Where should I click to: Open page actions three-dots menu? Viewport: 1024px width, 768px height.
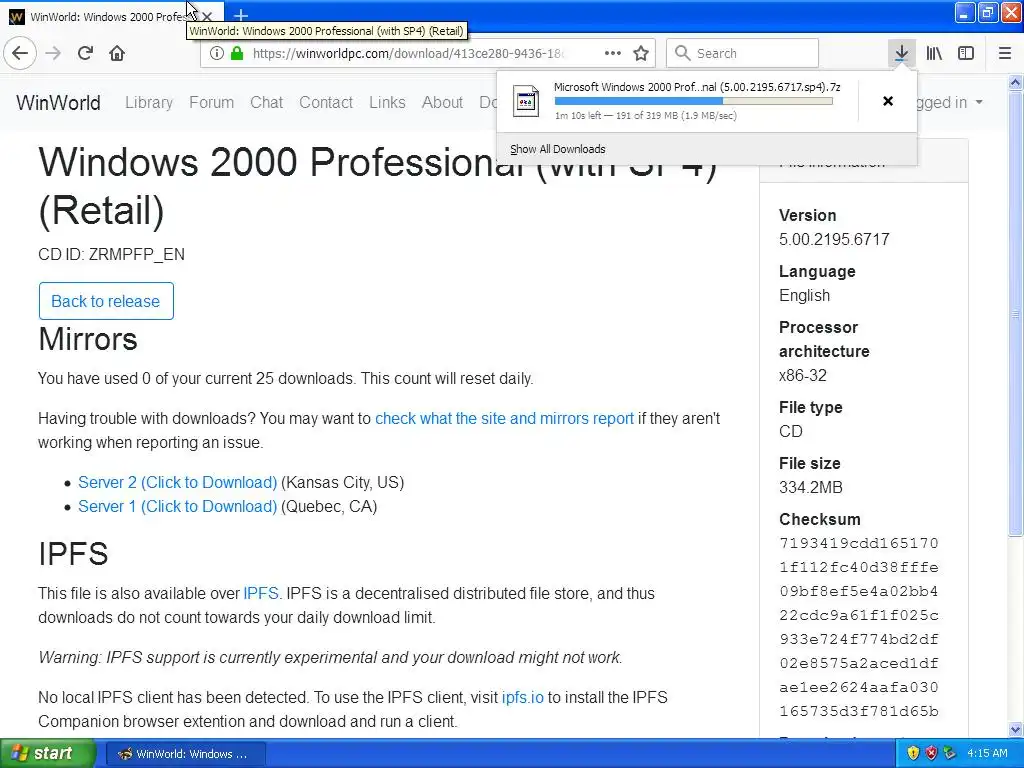point(613,53)
